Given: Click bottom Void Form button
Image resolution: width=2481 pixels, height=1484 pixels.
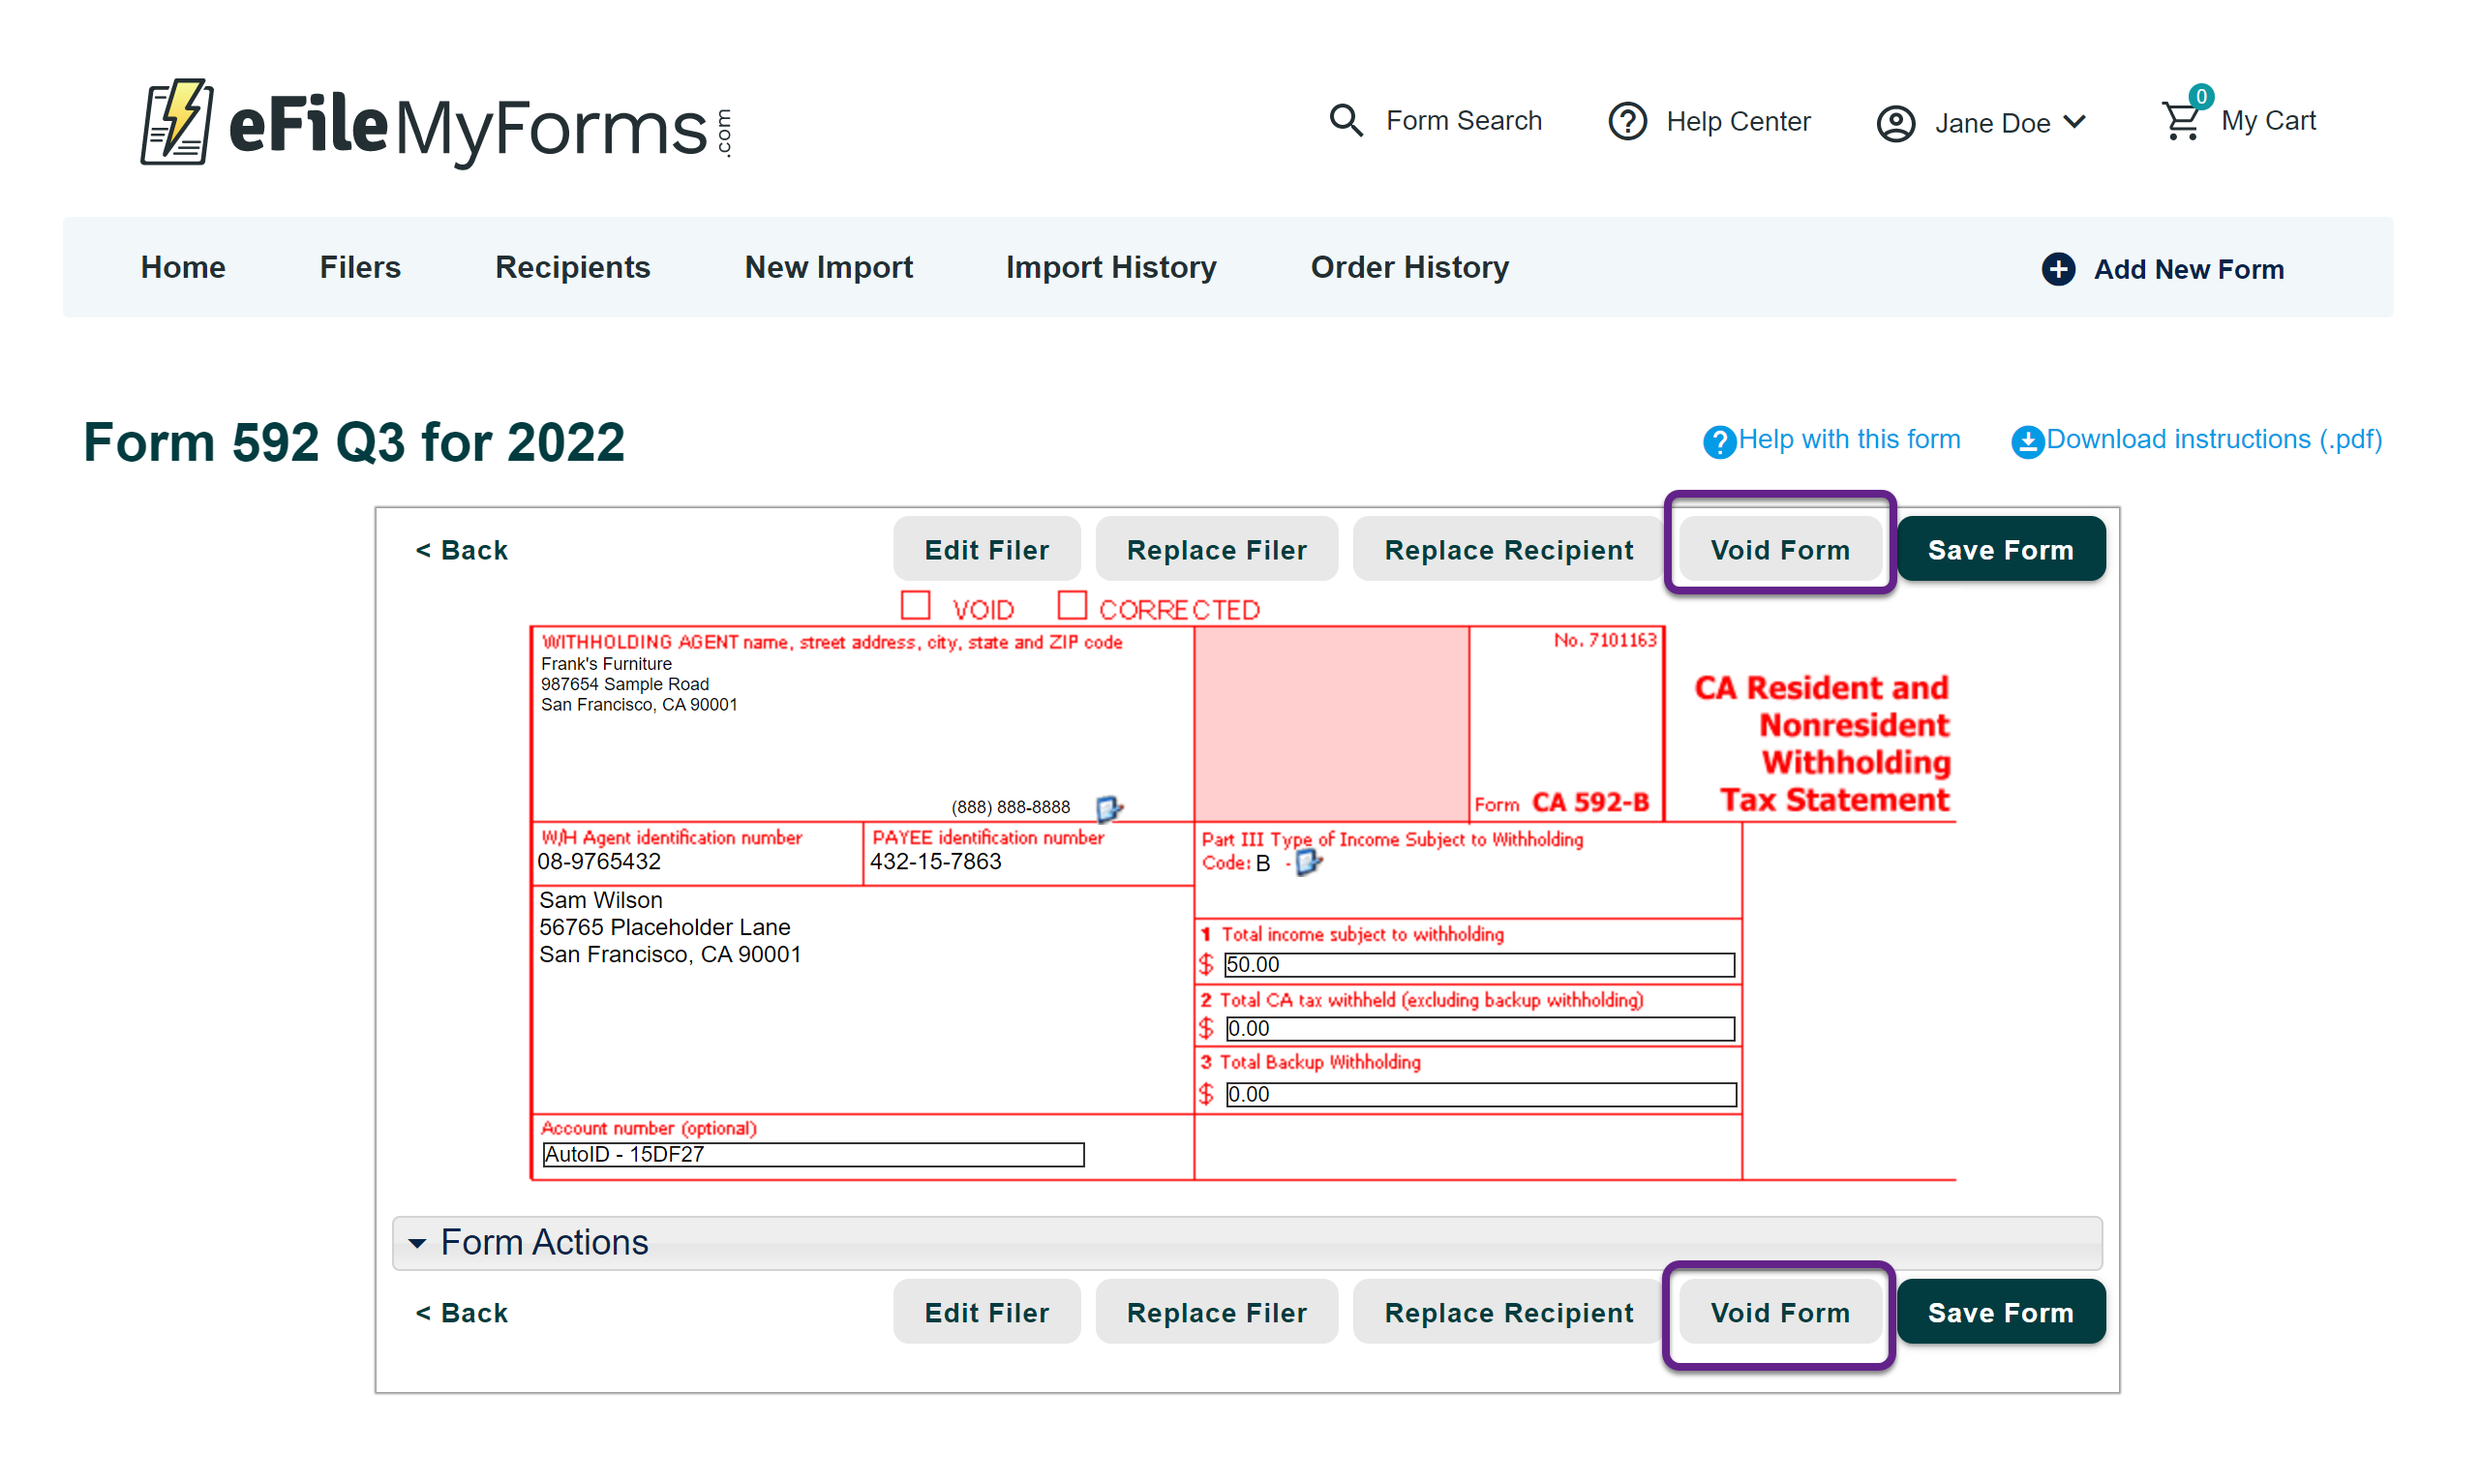Looking at the screenshot, I should tap(1779, 1312).
